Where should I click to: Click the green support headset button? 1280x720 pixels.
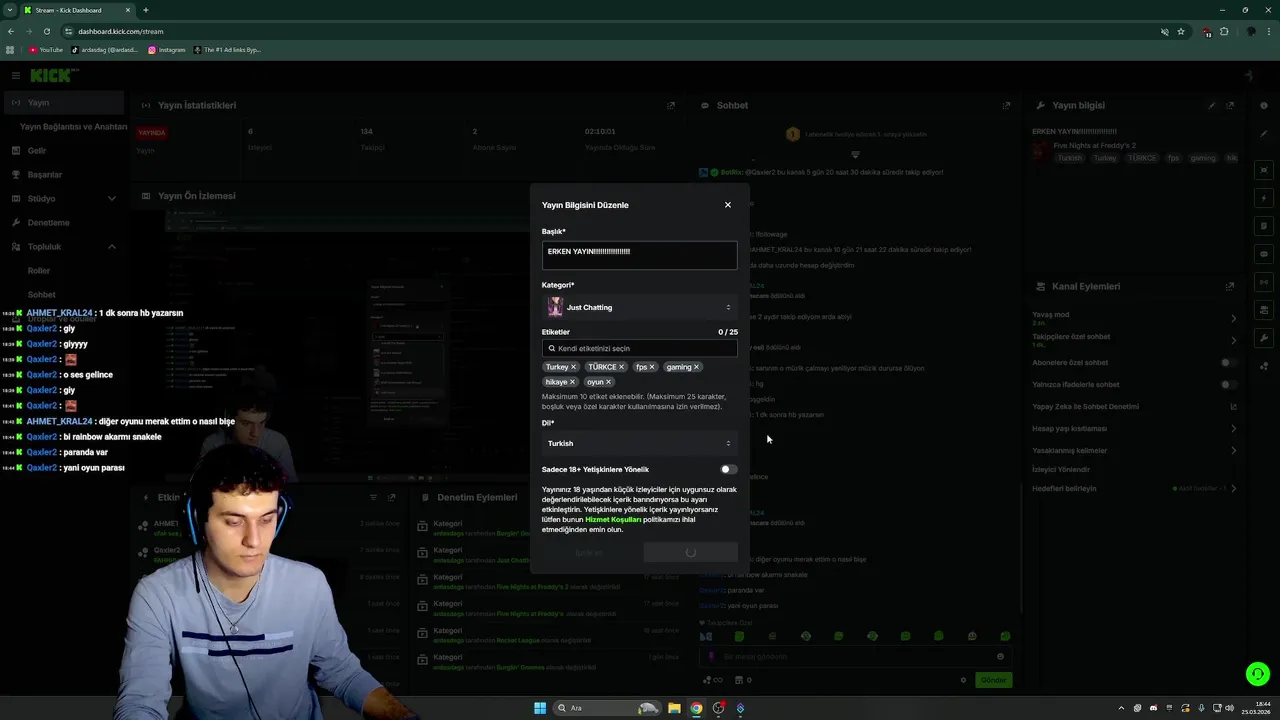(1257, 674)
